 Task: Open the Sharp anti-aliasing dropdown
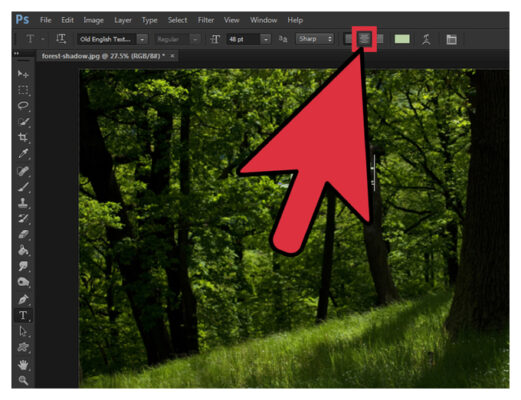pos(315,39)
